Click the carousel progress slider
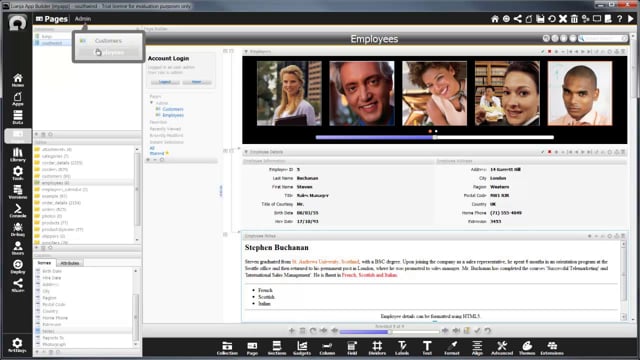 point(434,138)
